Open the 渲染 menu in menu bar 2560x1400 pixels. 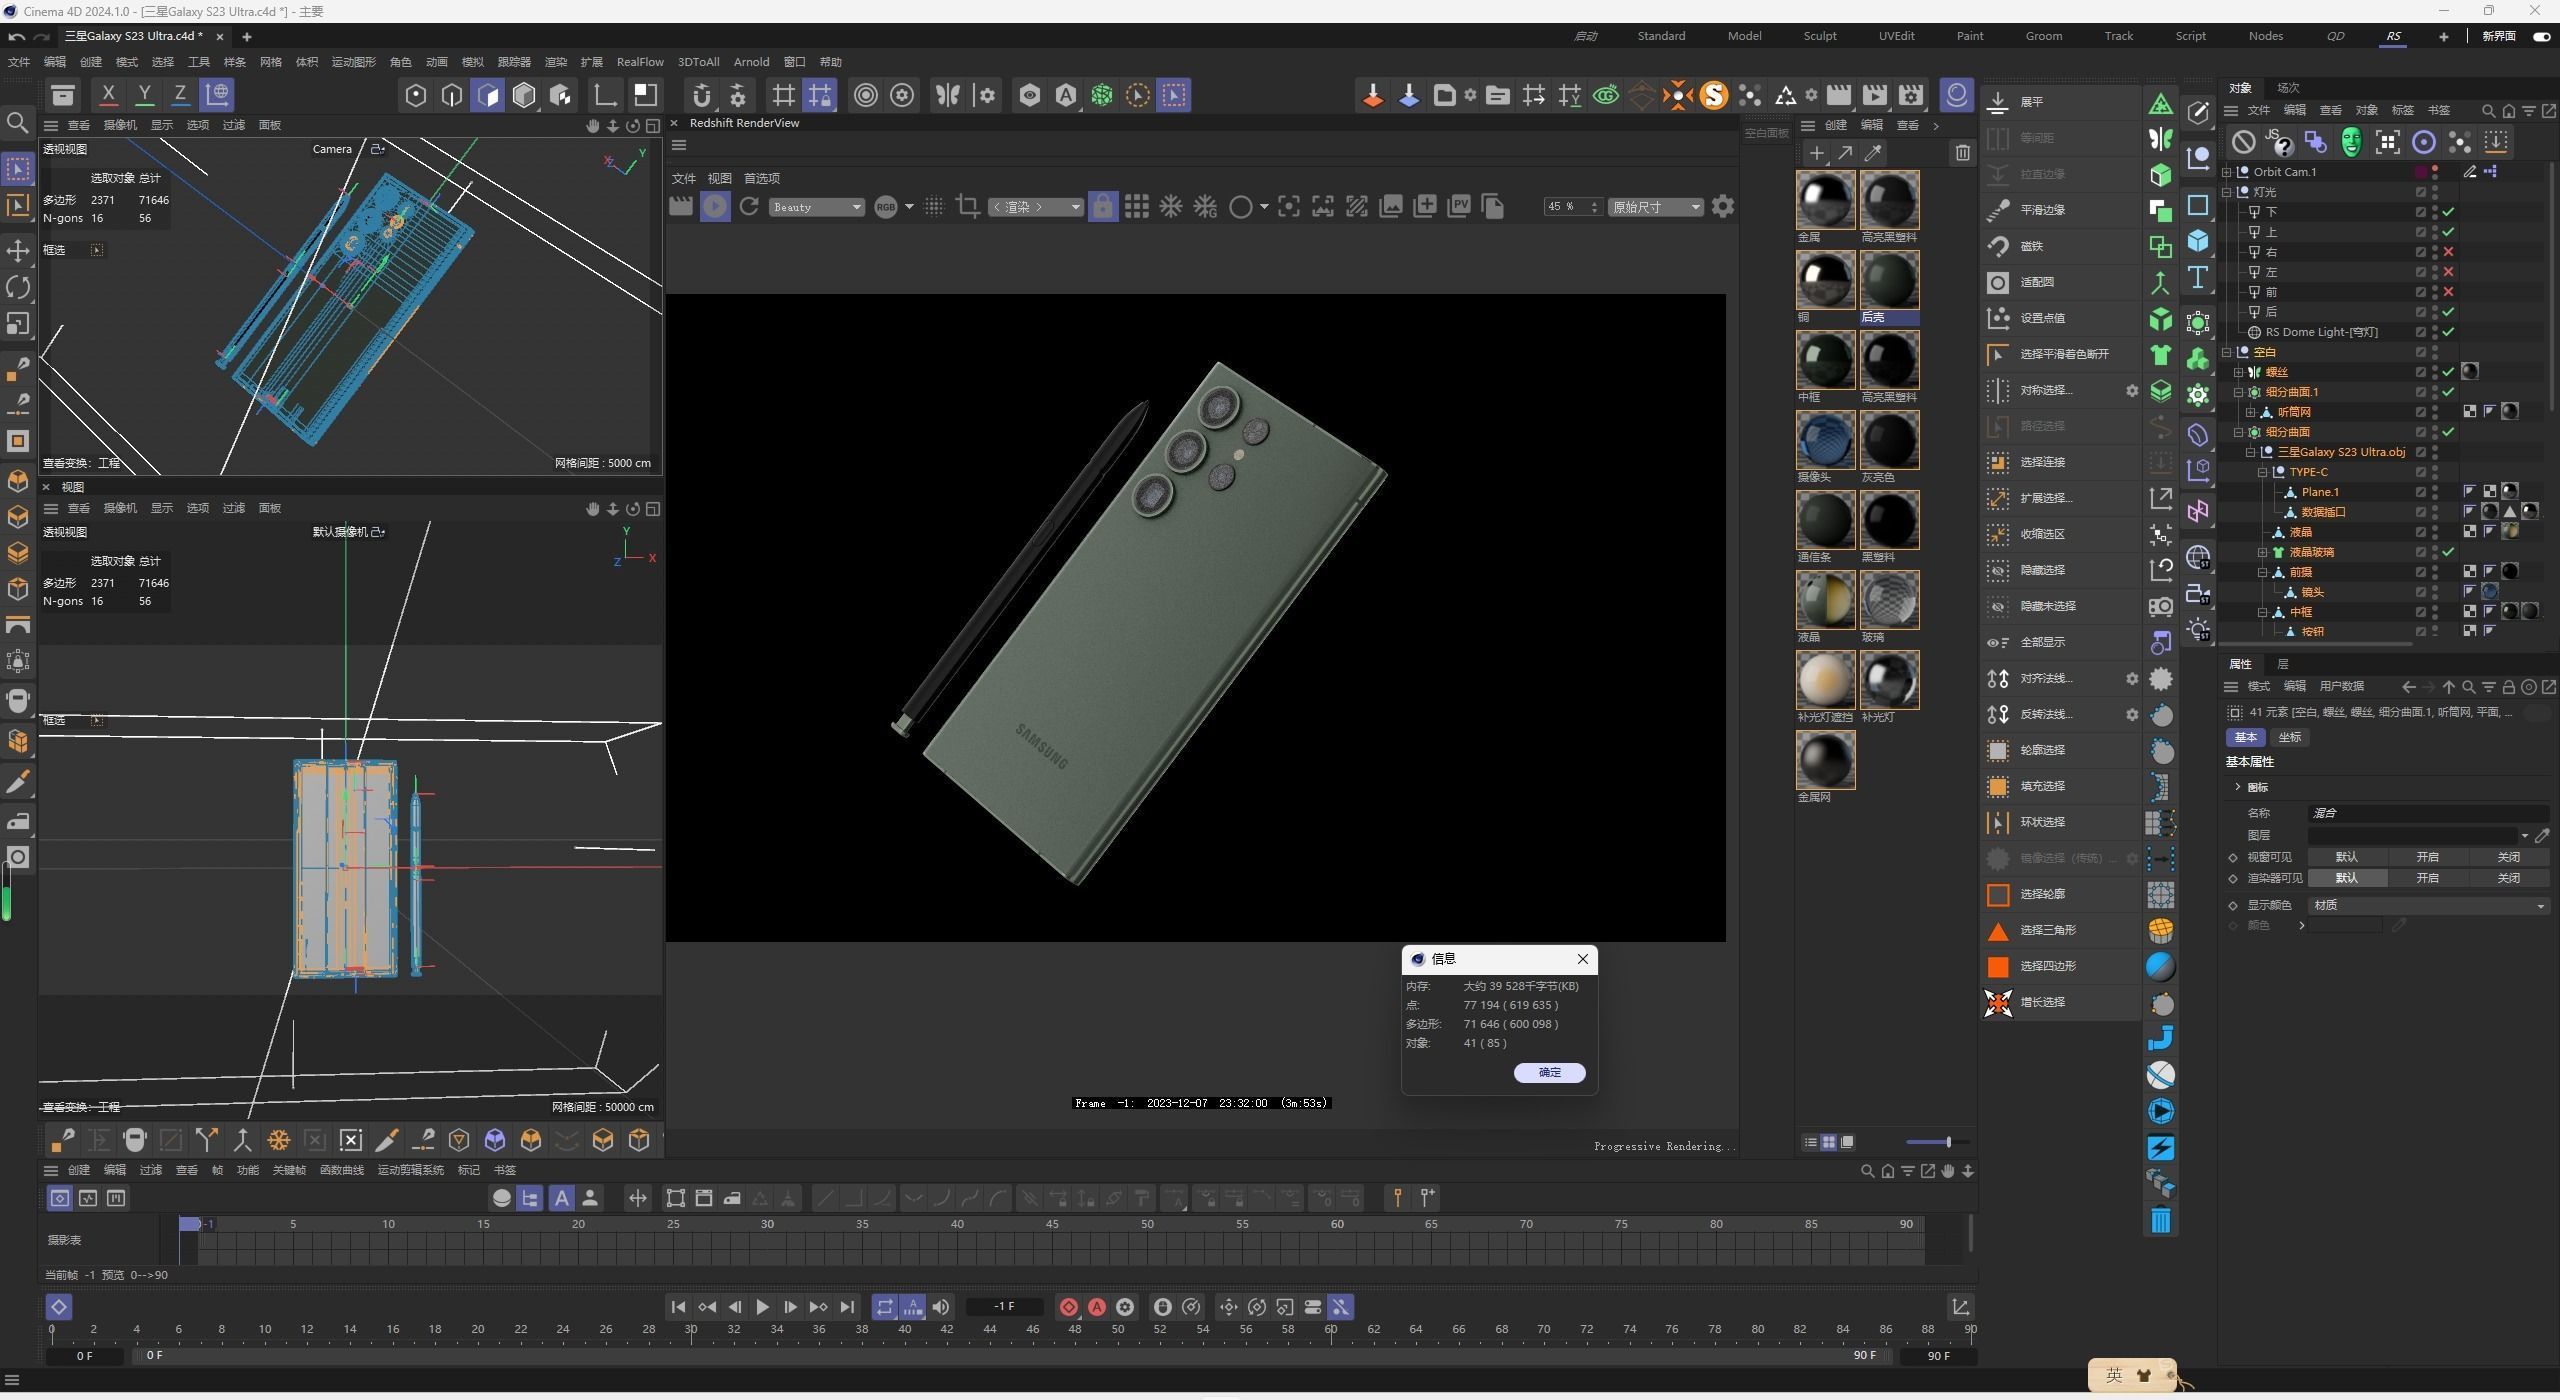555,62
